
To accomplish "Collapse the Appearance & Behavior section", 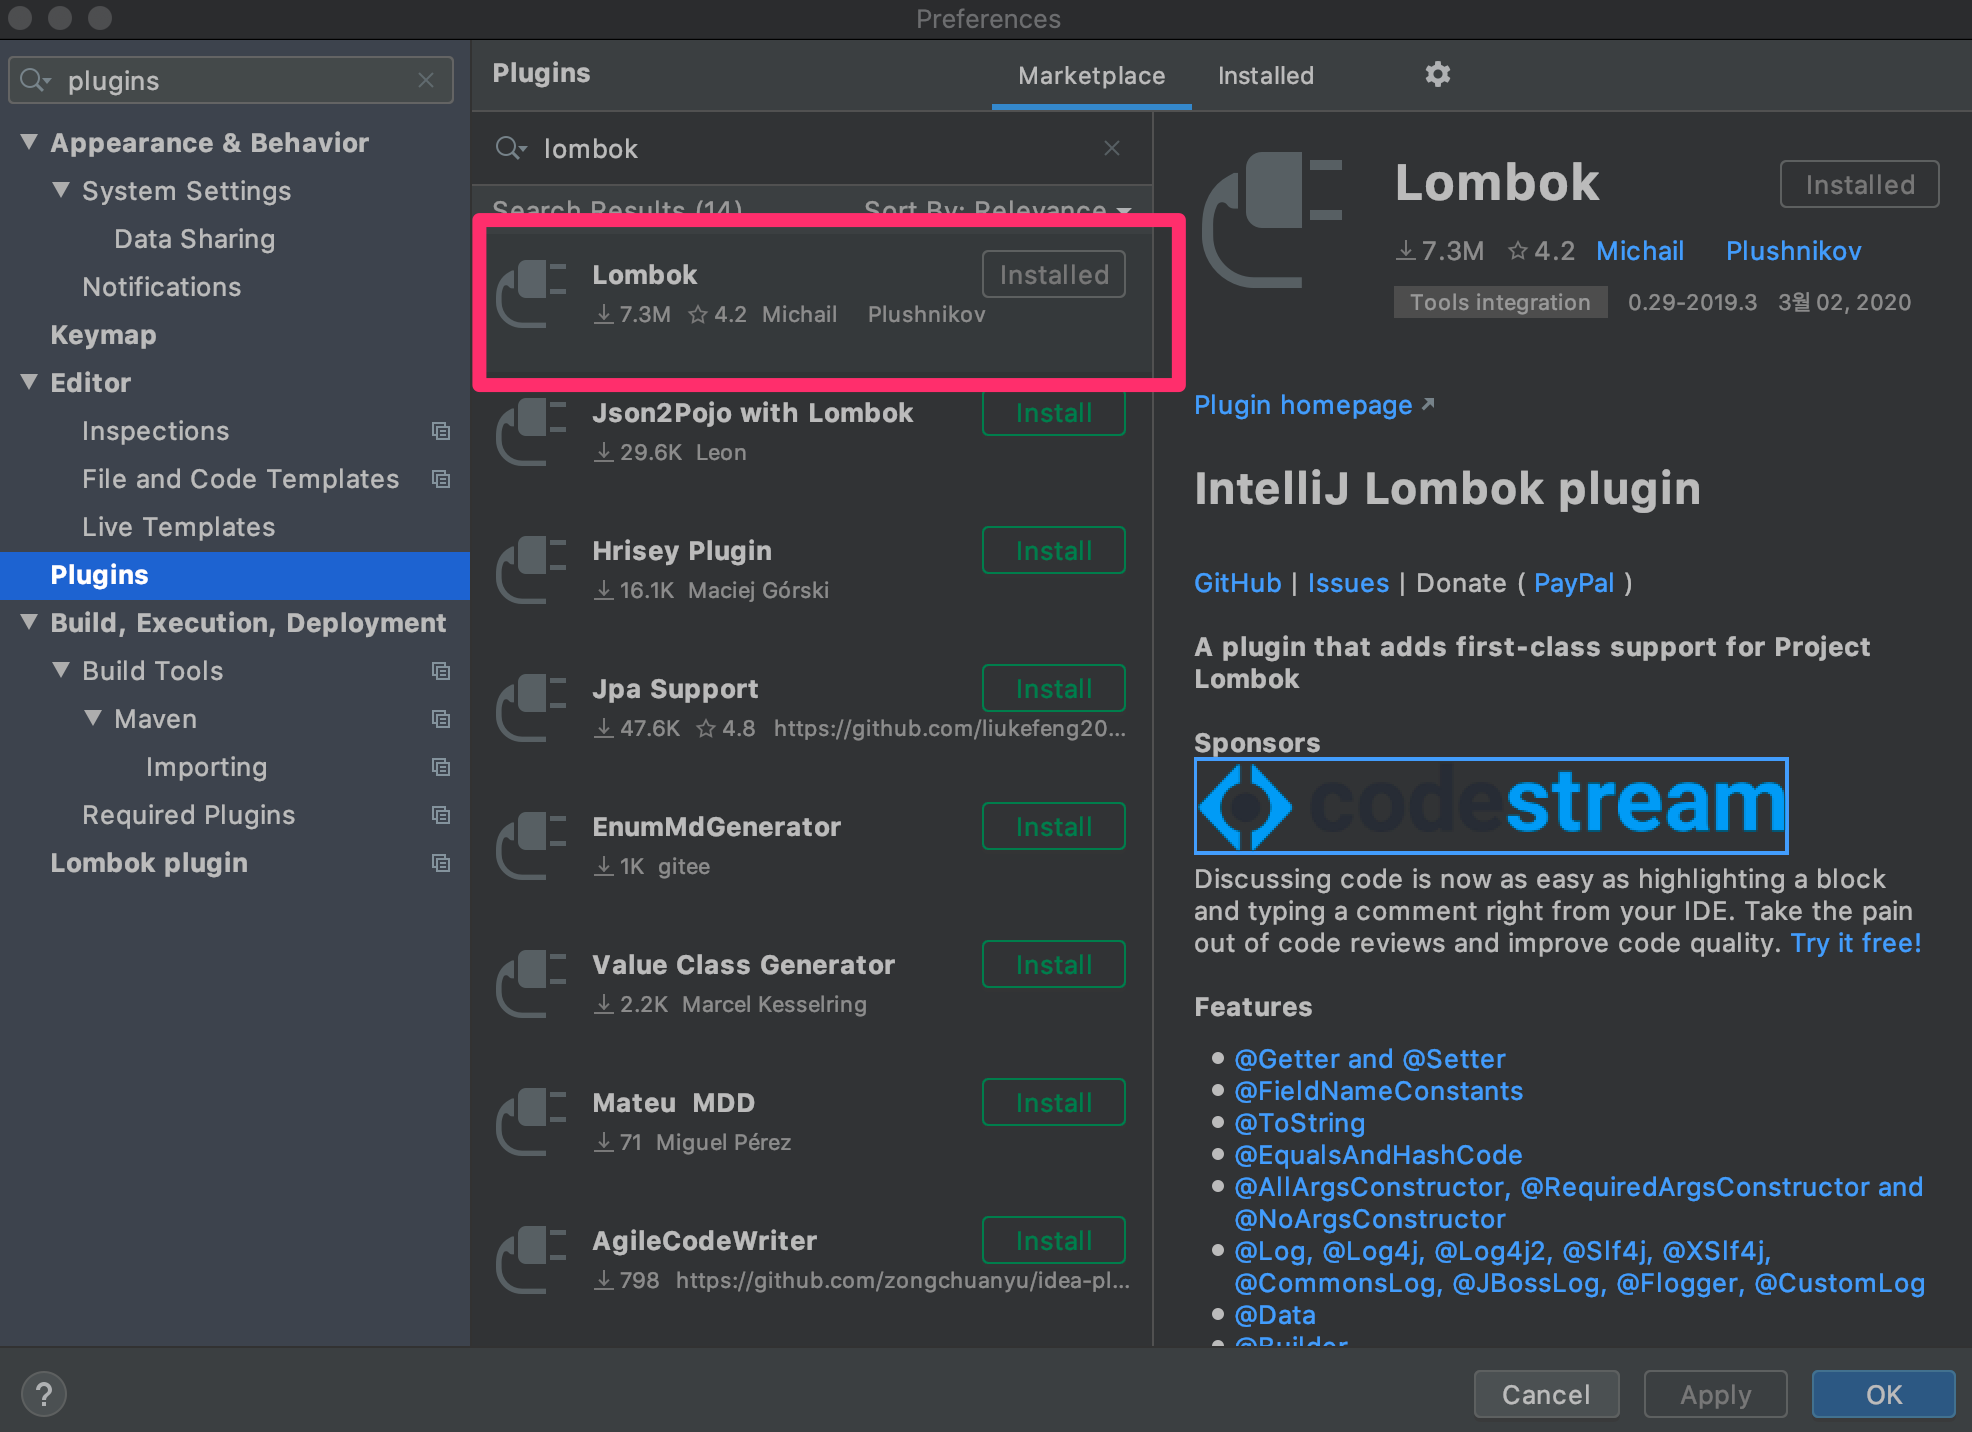I will pyautogui.click(x=29, y=142).
